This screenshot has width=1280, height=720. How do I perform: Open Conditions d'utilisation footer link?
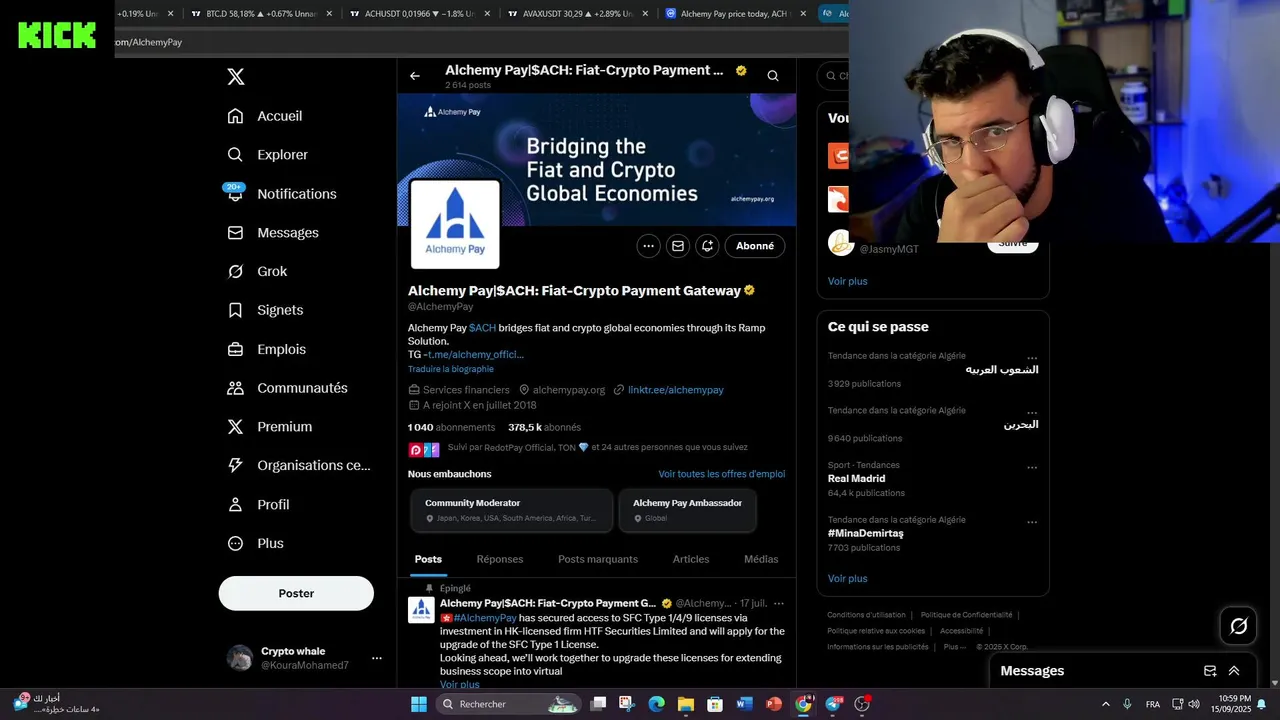tap(866, 615)
